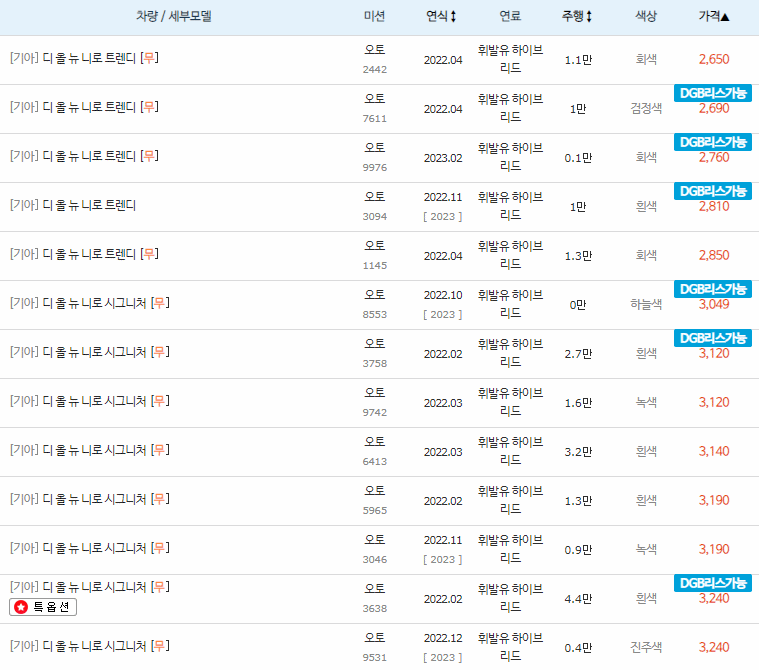
Task: Click the 색상 column header
Action: (x=646, y=16)
